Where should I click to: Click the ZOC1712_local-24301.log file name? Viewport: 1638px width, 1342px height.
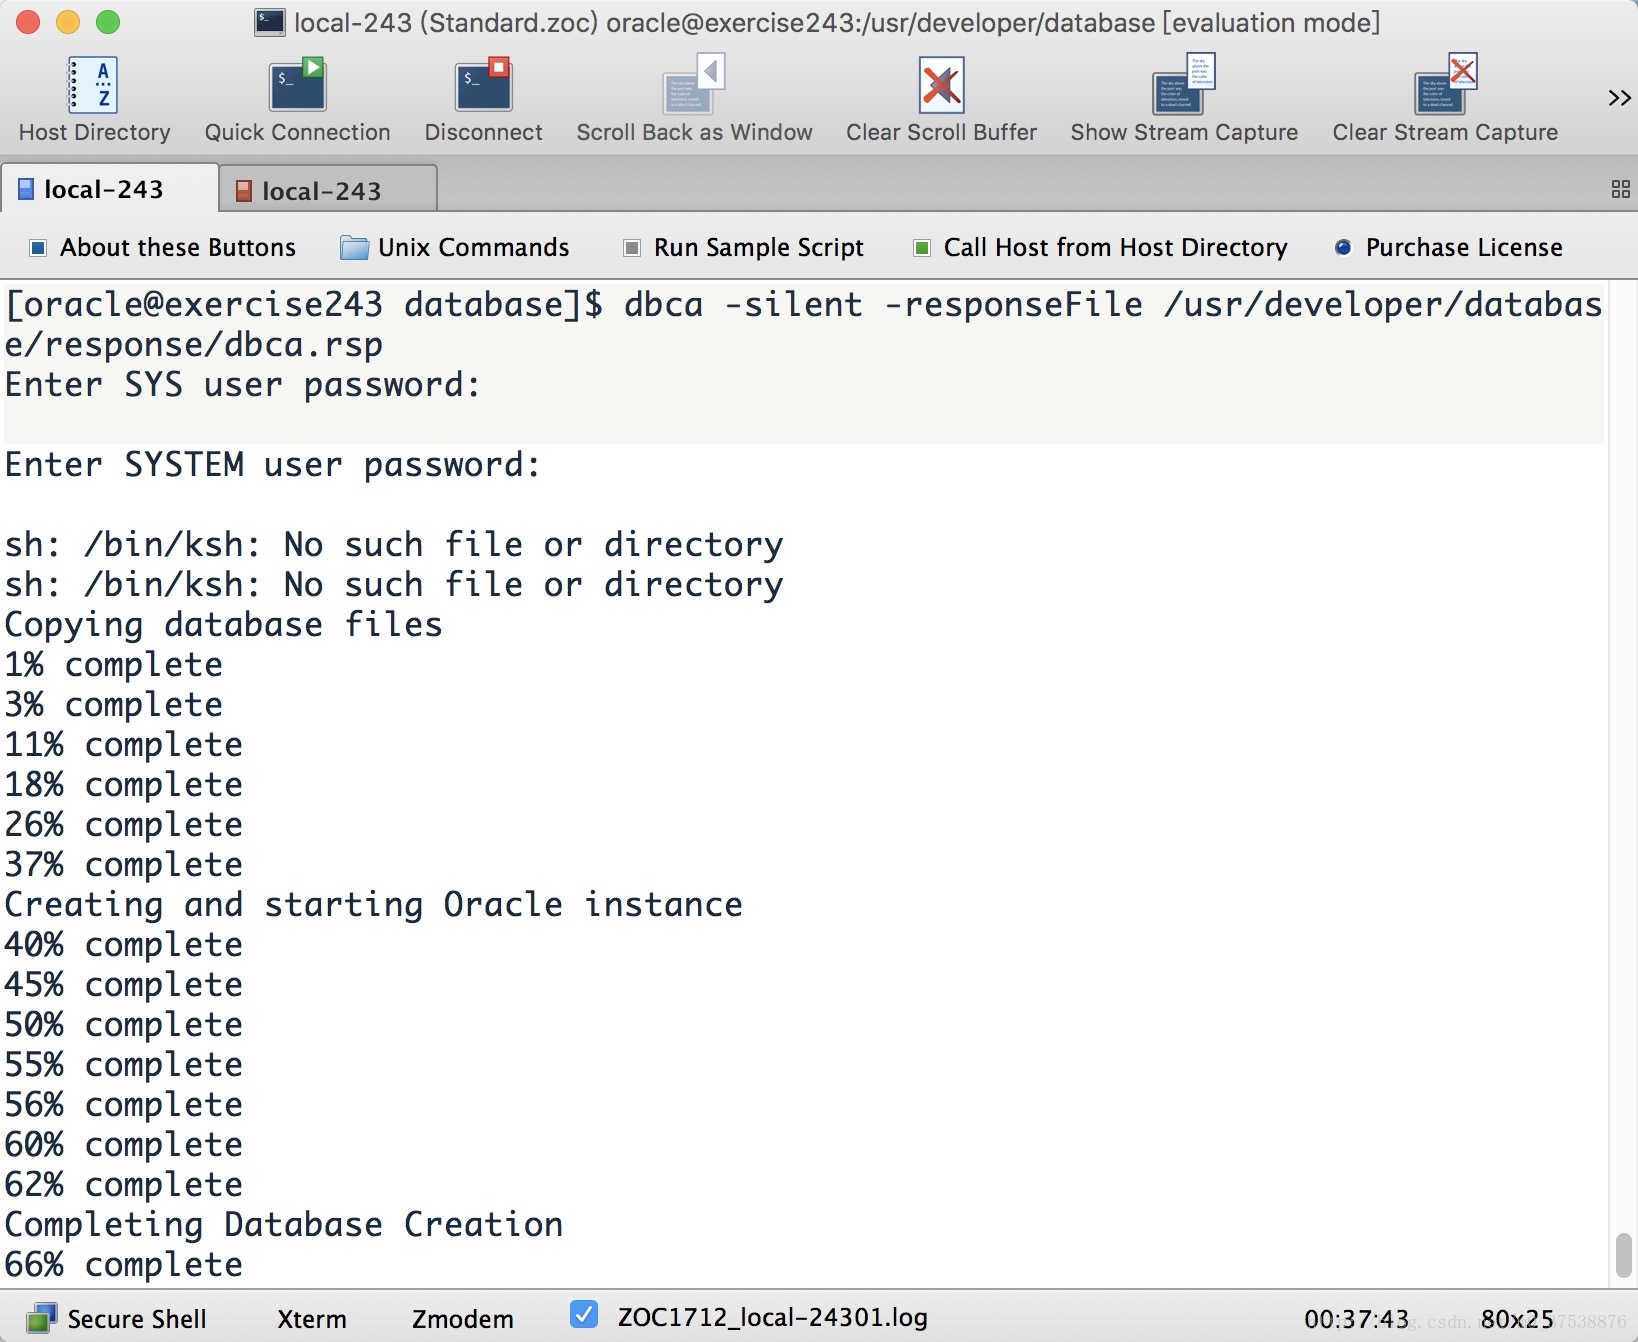(772, 1317)
